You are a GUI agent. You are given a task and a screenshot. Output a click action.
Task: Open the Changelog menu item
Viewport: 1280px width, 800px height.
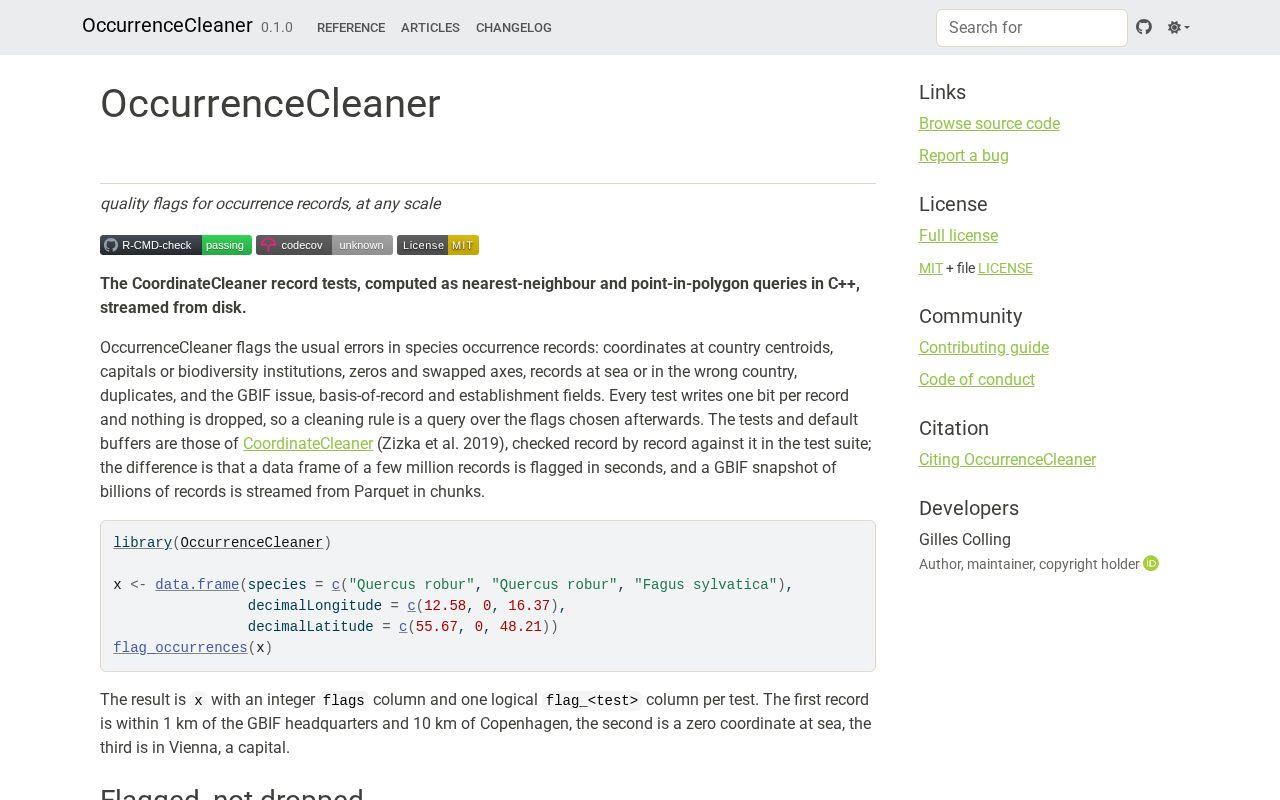(x=514, y=28)
